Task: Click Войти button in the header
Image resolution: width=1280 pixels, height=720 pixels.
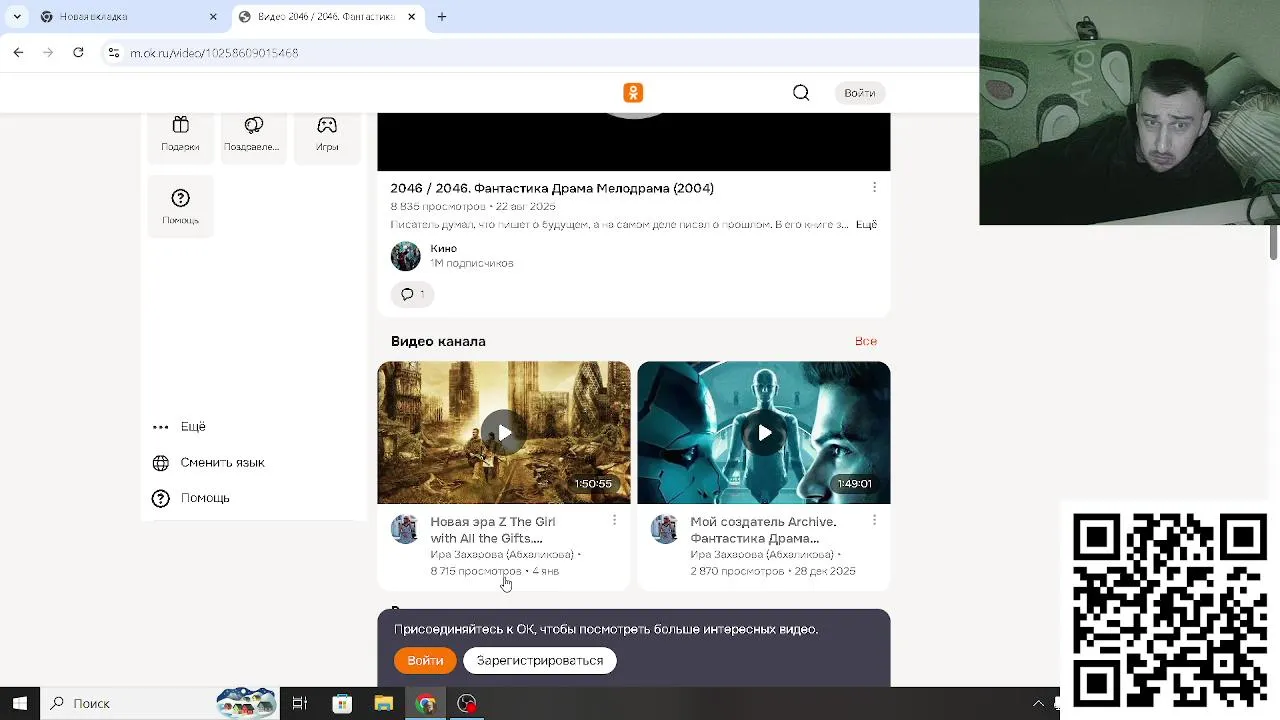Action: tap(859, 93)
